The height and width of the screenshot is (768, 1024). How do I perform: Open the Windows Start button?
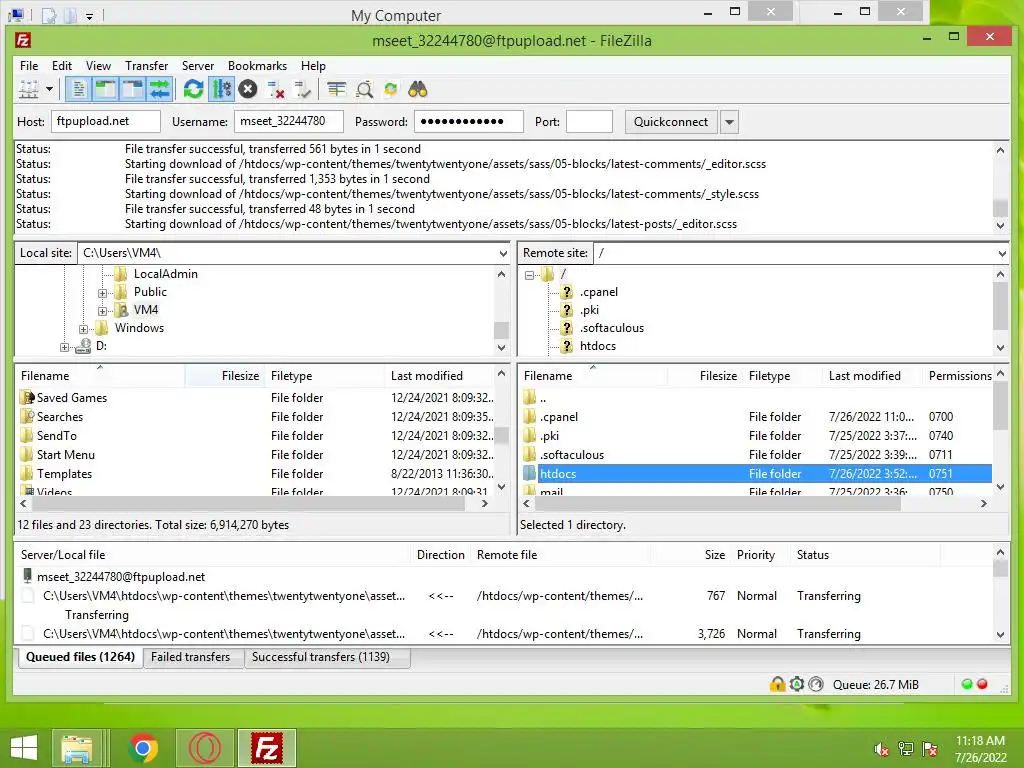click(x=24, y=748)
